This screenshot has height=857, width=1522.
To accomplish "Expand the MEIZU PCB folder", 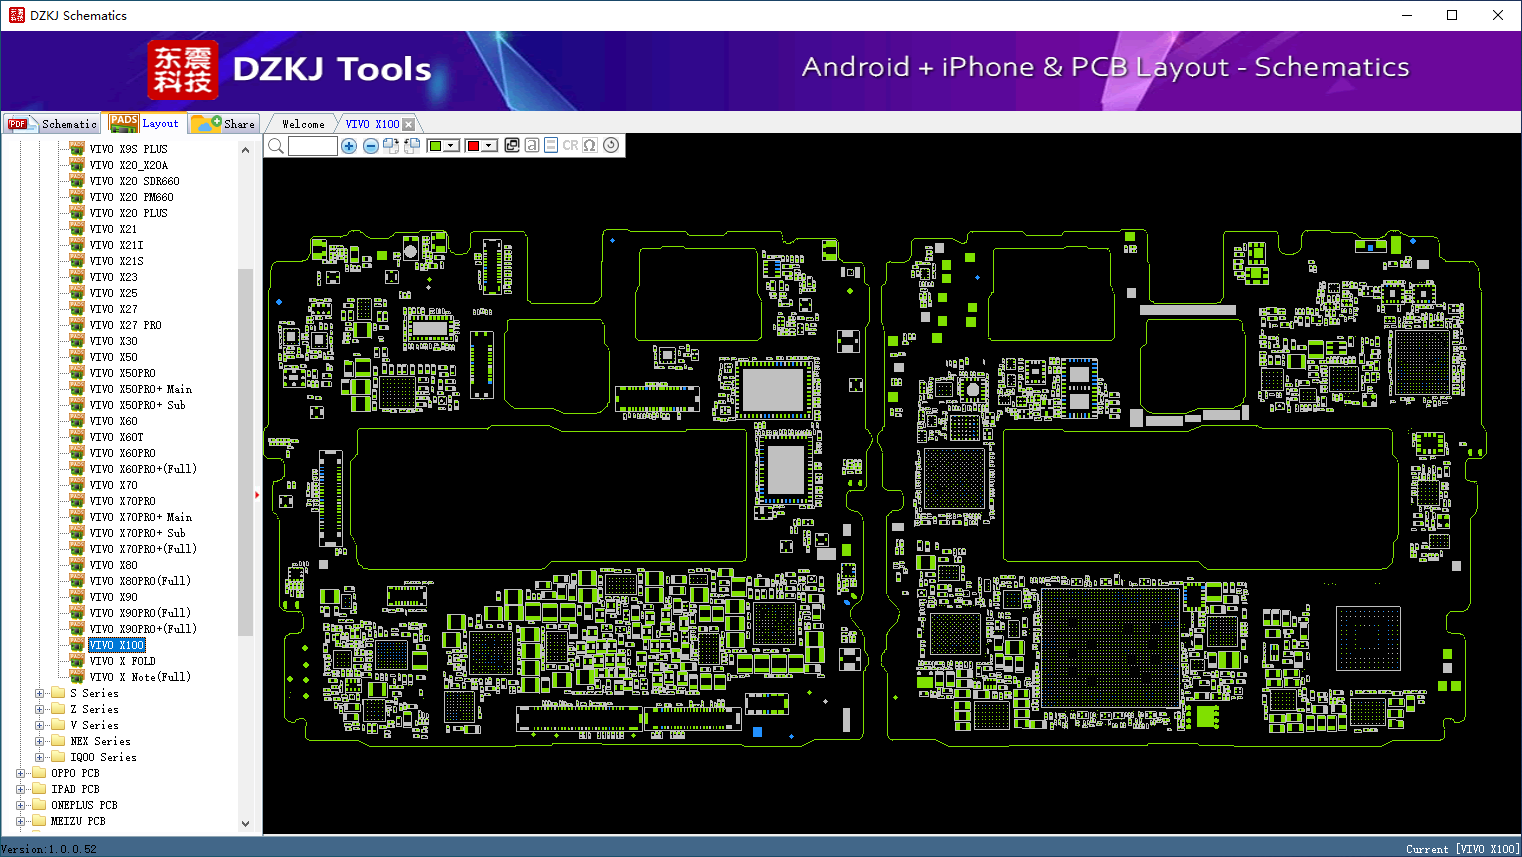I will coord(21,821).
